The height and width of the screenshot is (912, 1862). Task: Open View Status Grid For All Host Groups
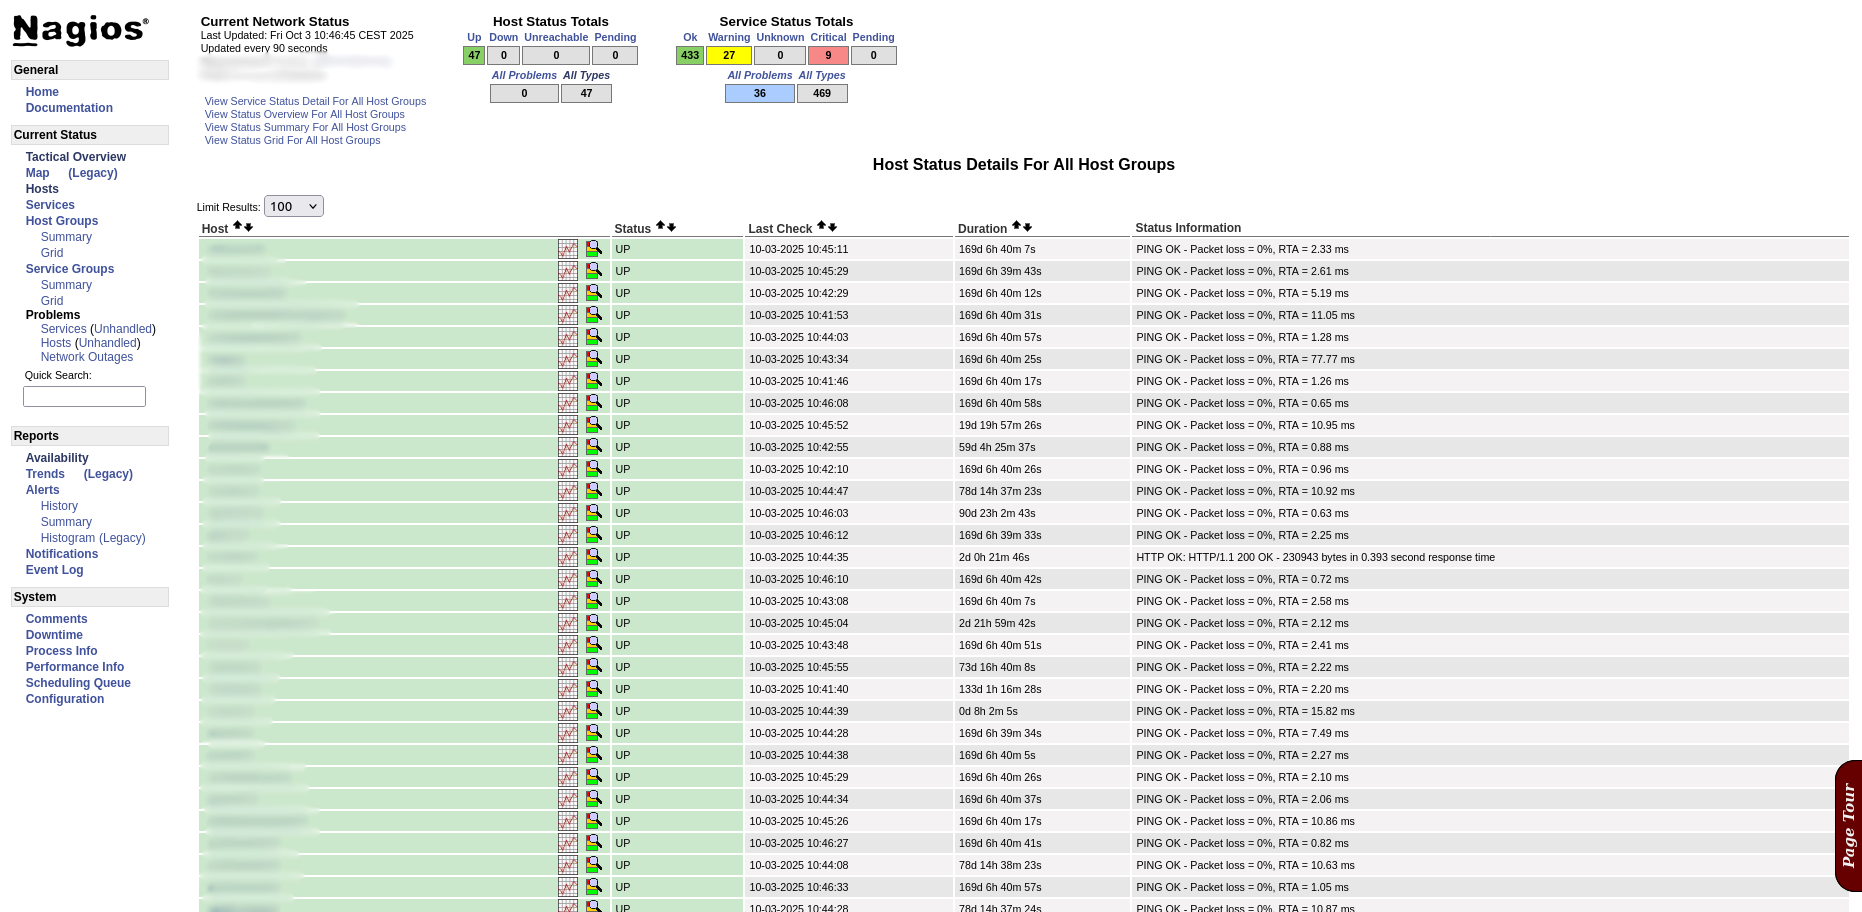pyautogui.click(x=292, y=140)
